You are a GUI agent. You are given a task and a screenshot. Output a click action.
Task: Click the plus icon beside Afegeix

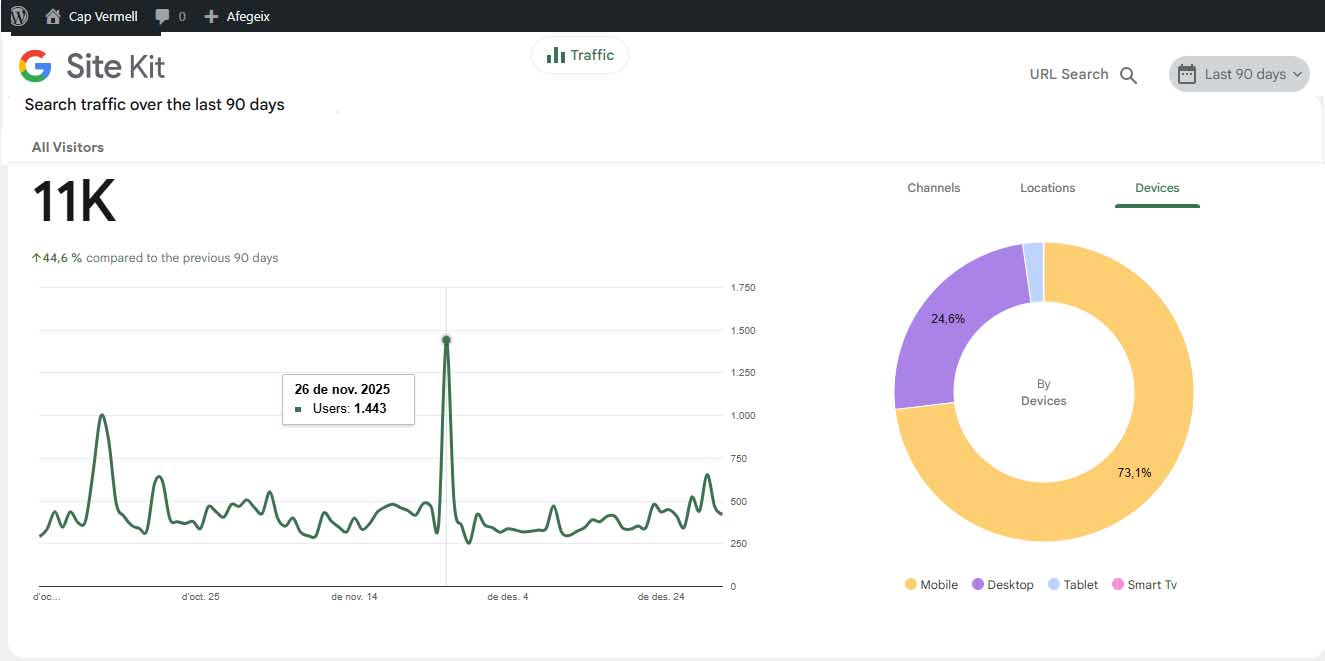point(211,16)
